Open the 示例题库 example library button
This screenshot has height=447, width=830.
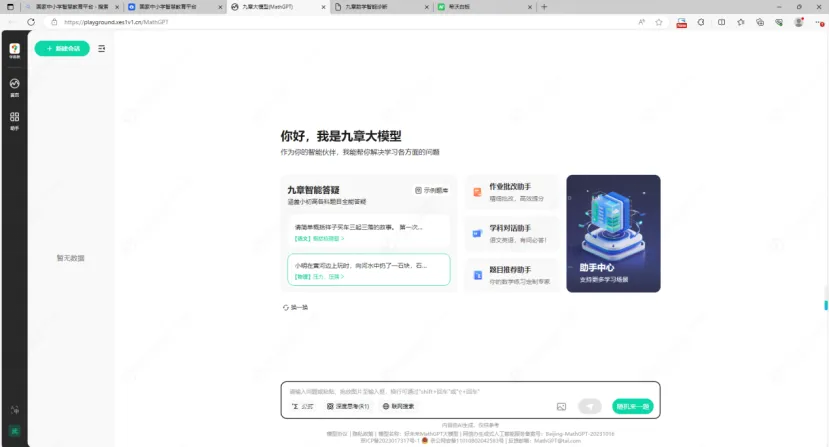click(431, 190)
